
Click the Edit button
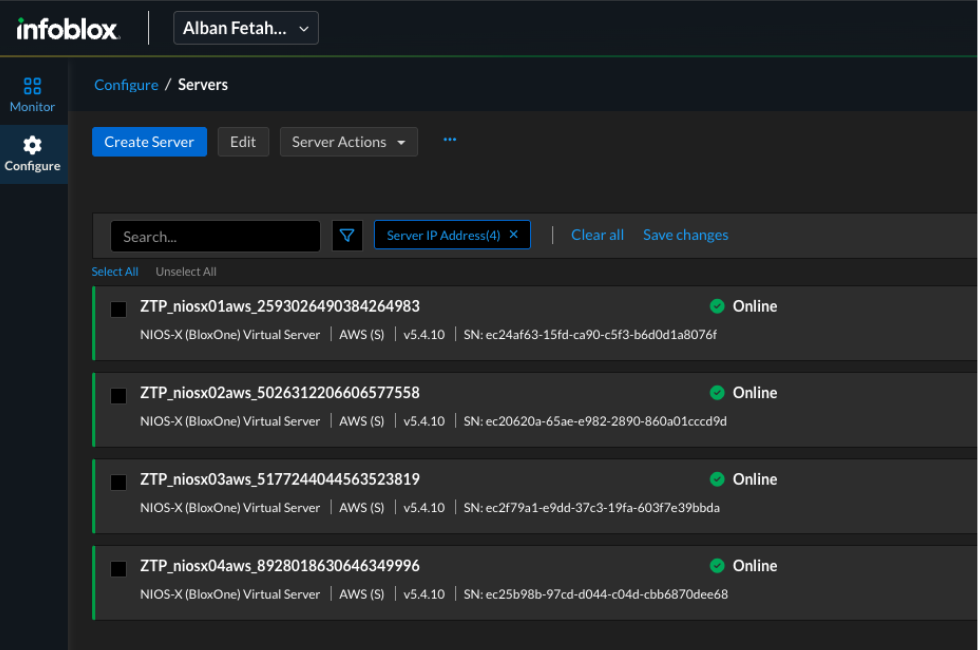coord(243,141)
